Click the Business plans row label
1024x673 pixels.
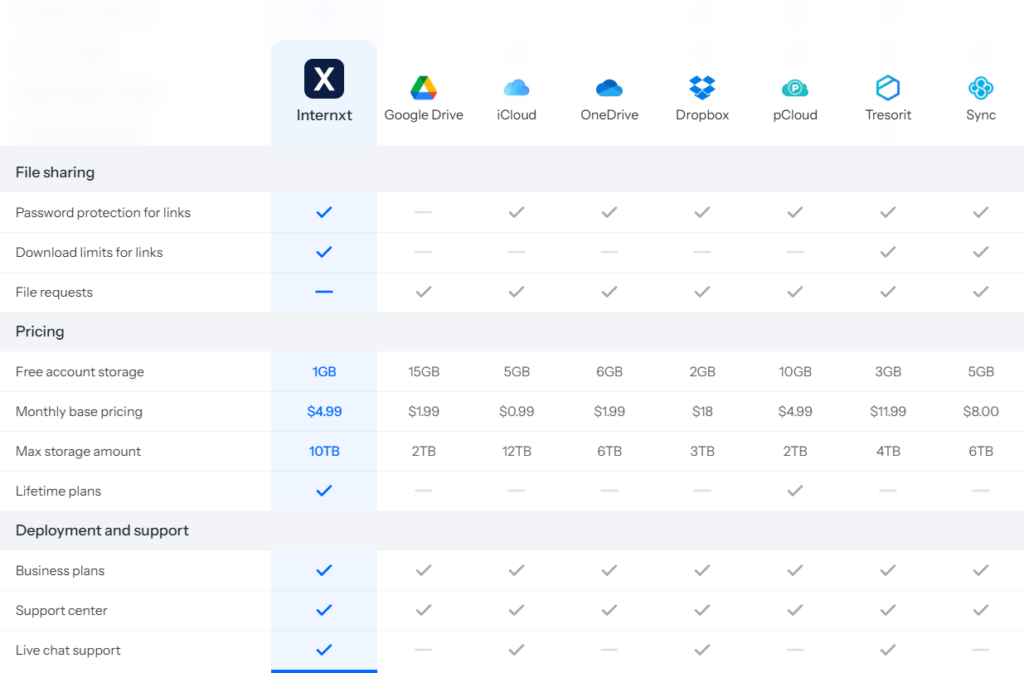point(60,571)
